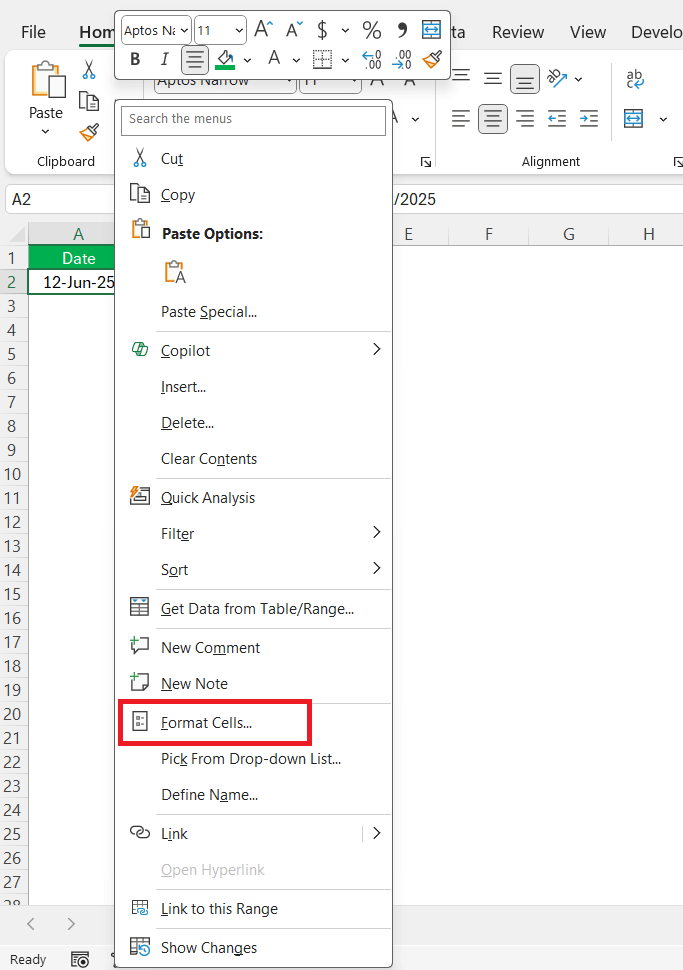Screen dimensions: 683x970
Task: Open the Orientation dropdown arrow
Action: click(578, 79)
